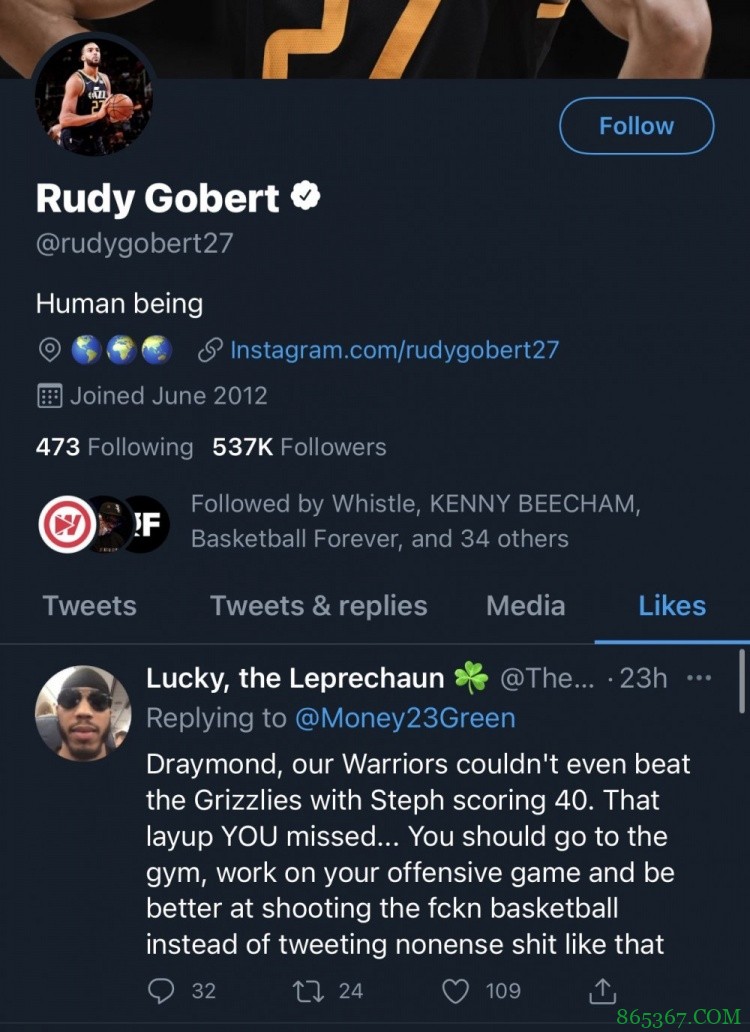
Task: Switch to the Tweets tab
Action: 90,606
